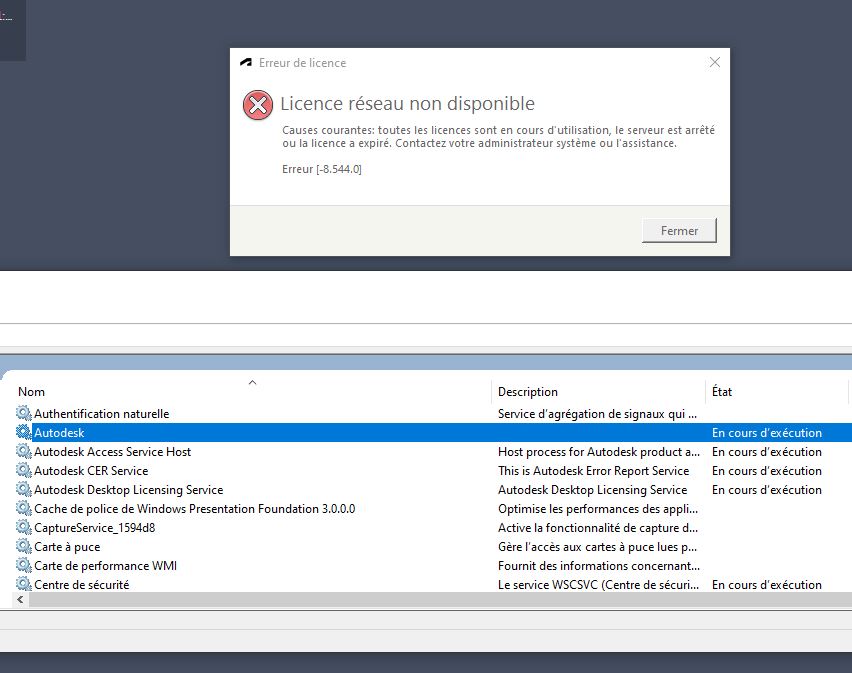Close the Erreur de licence dialog
852x673 pixels.
[715, 62]
